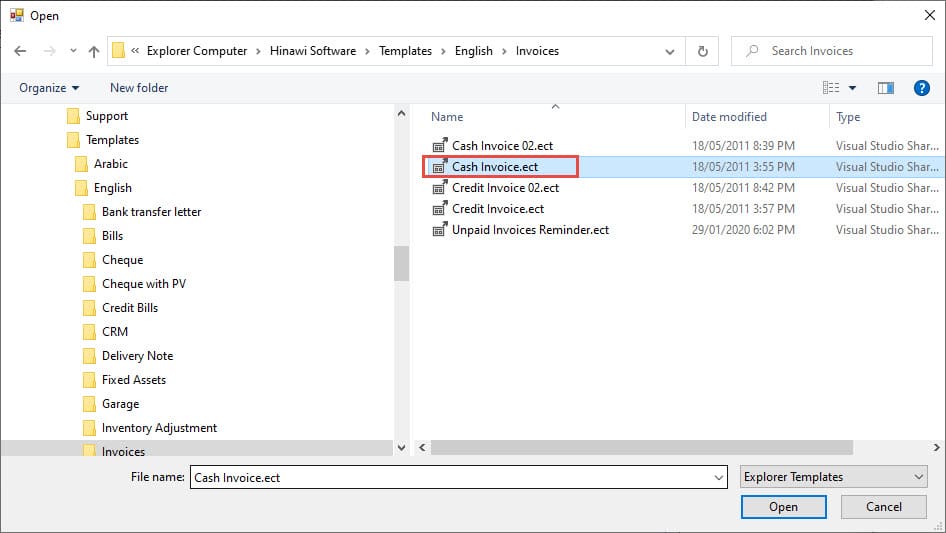Click the Search Invoices field
The image size is (946, 533).
pos(831,51)
